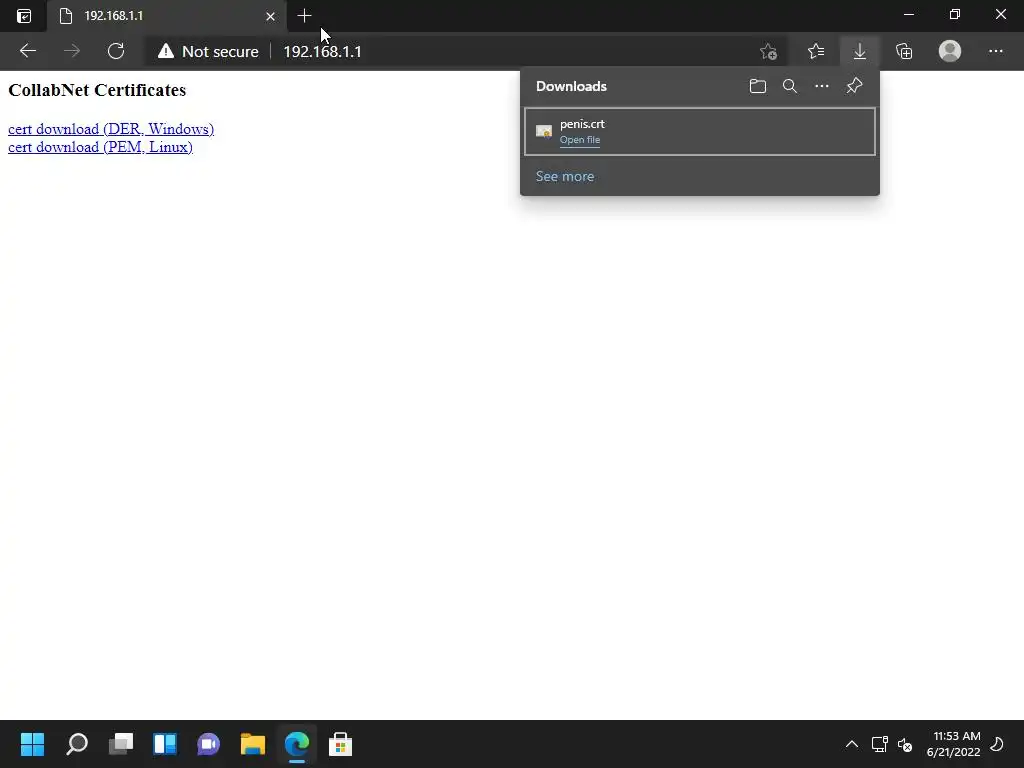
Task: Open Collections panel
Action: click(x=904, y=52)
